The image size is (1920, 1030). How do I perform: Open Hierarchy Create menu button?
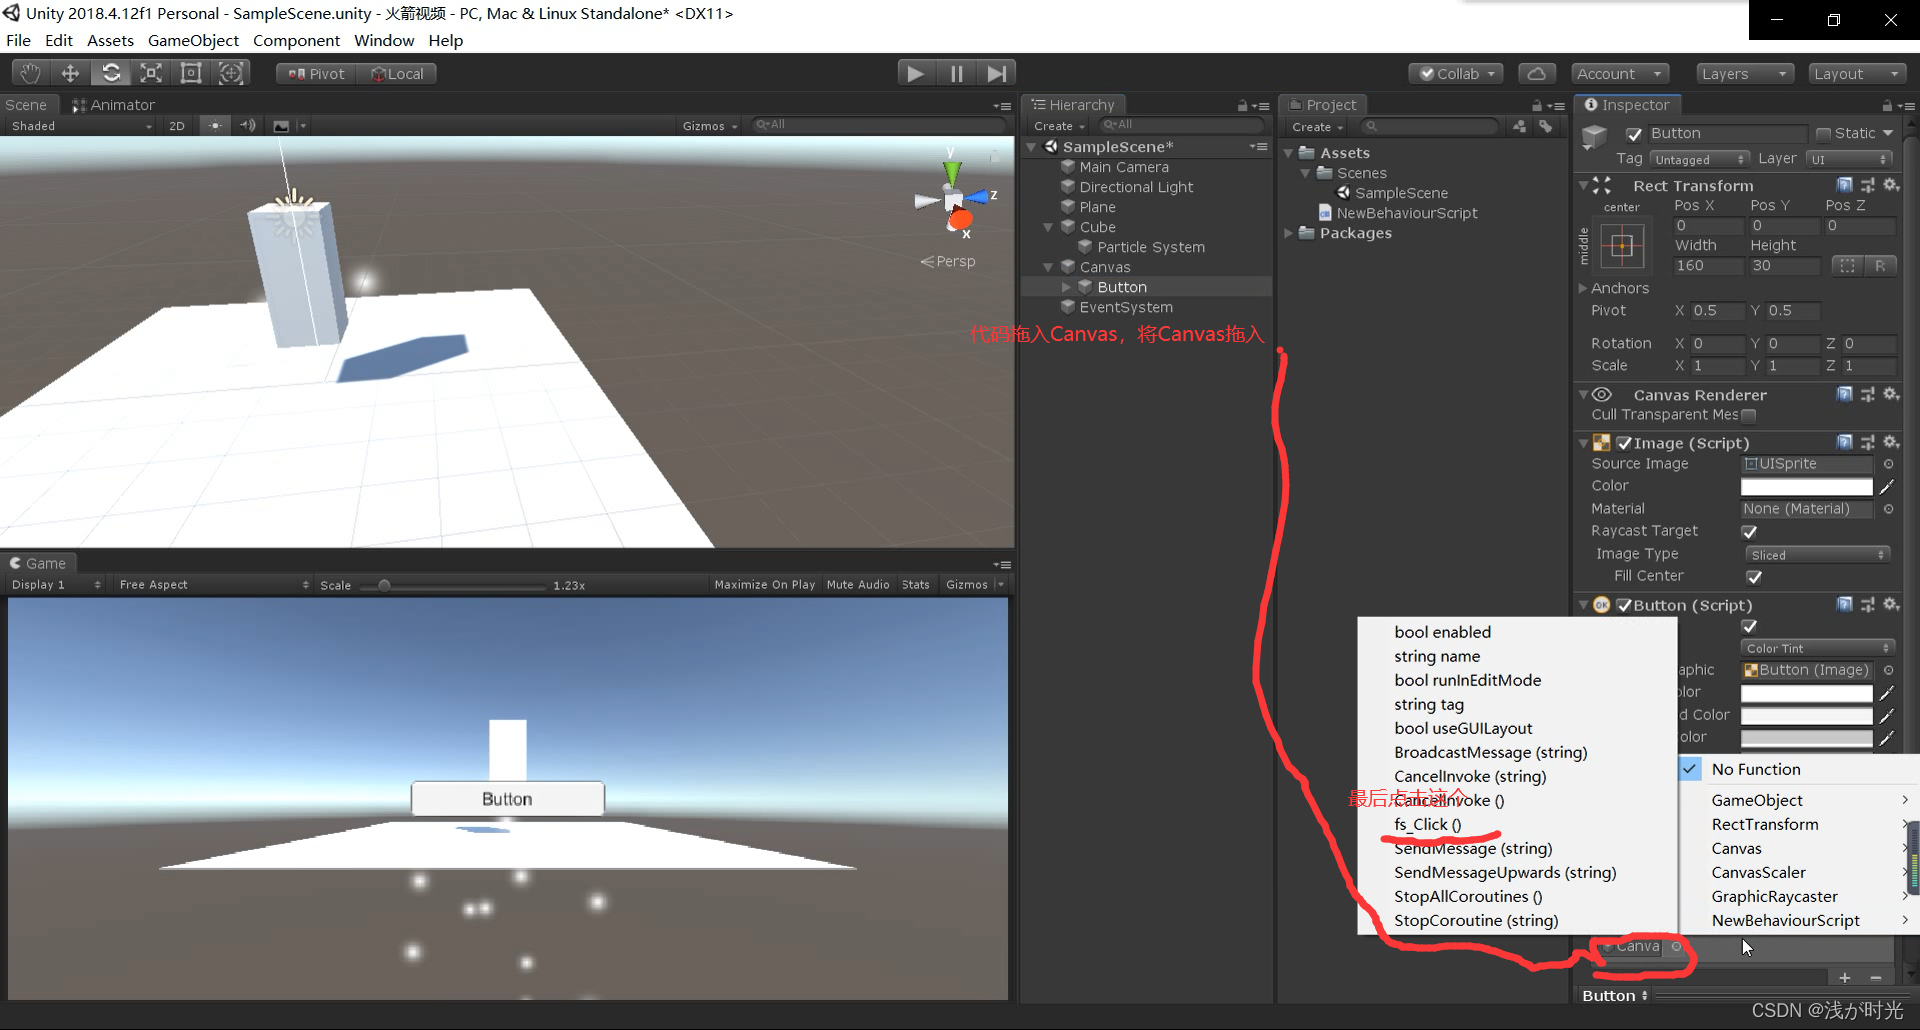point(1059,126)
